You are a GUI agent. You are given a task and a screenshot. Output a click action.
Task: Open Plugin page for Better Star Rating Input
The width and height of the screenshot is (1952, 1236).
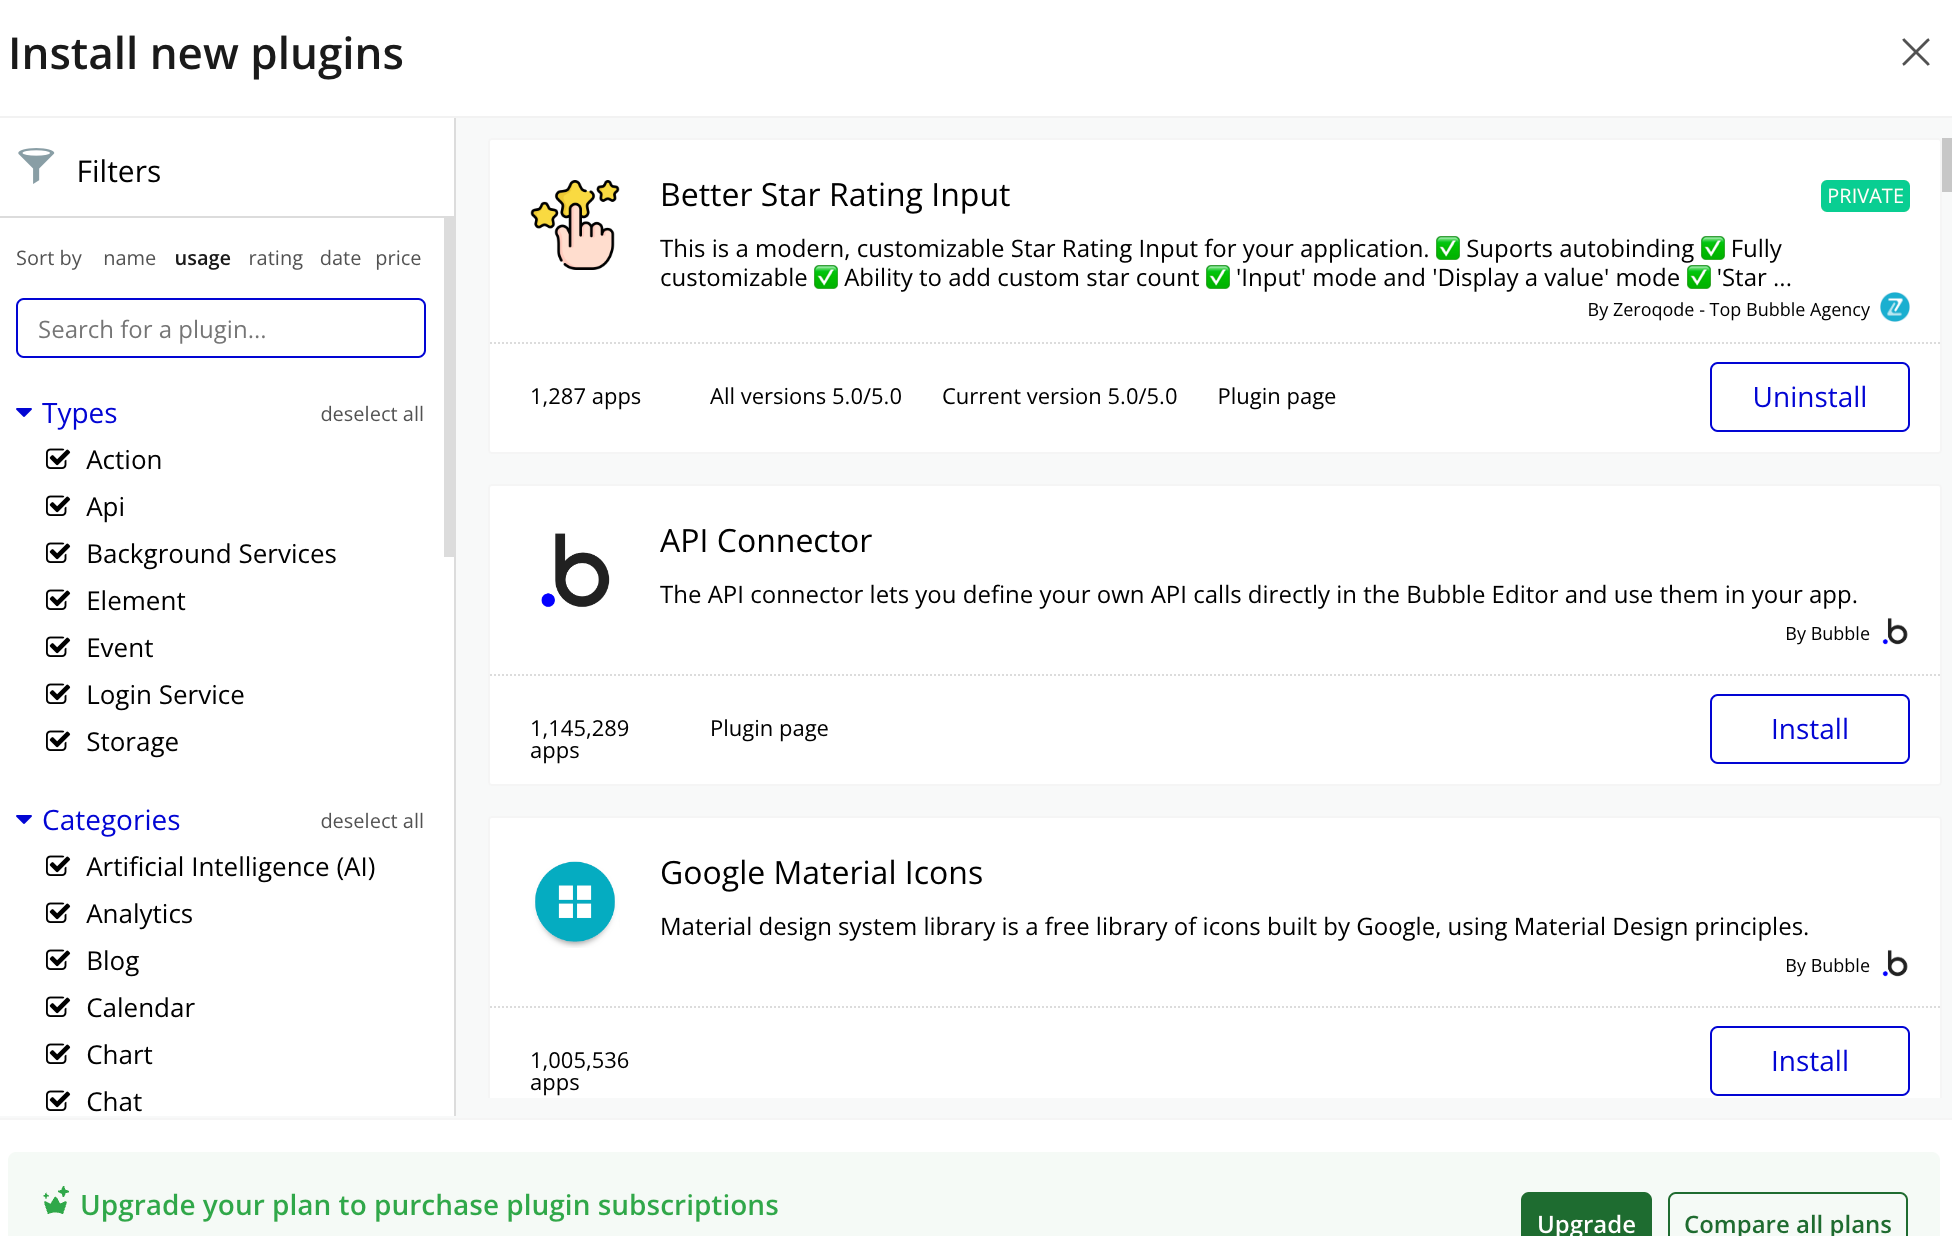[1276, 397]
